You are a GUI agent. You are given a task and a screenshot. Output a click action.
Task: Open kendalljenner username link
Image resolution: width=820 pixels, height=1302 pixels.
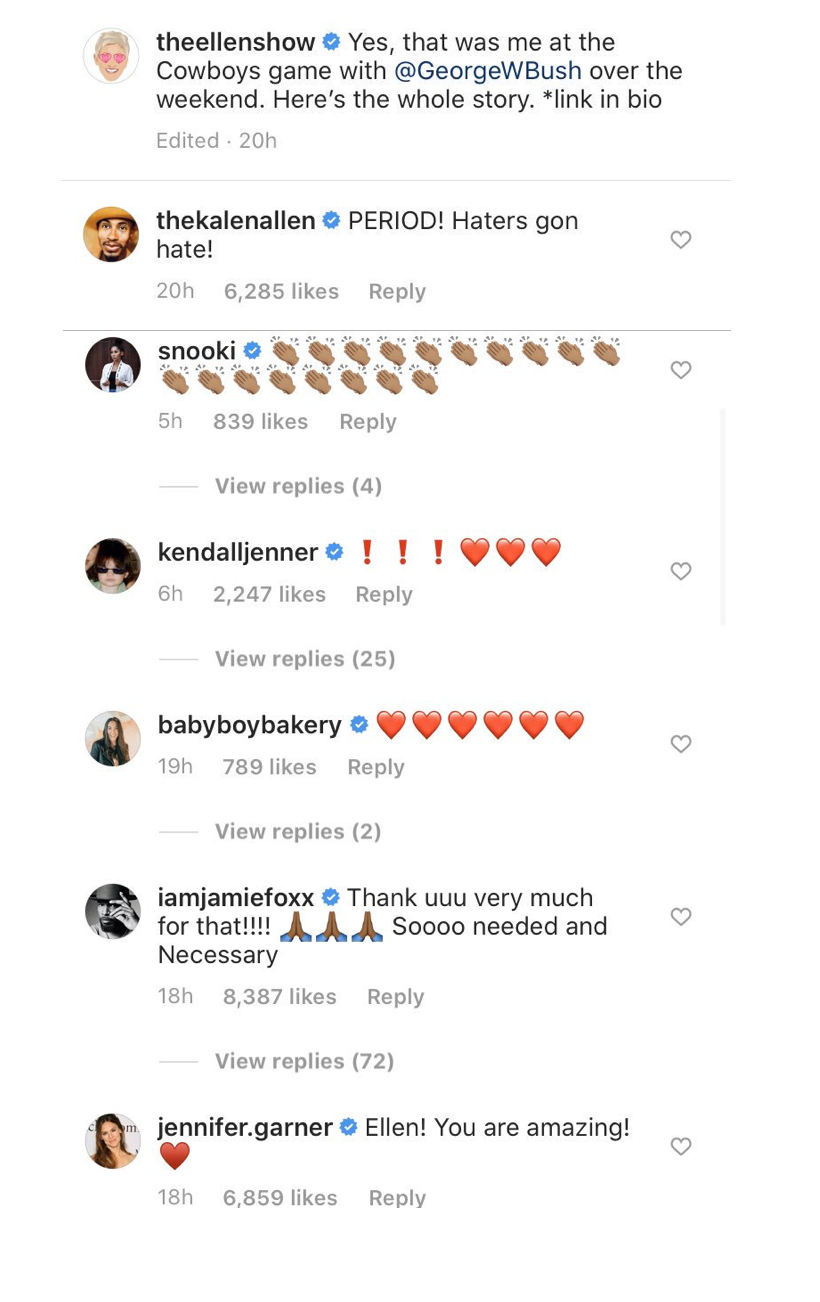pos(238,552)
